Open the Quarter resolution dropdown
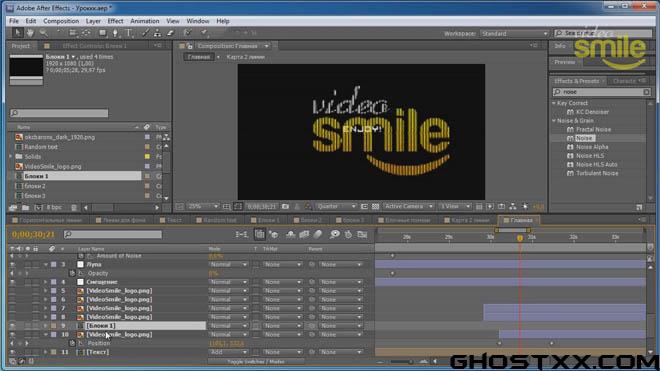 pos(336,206)
